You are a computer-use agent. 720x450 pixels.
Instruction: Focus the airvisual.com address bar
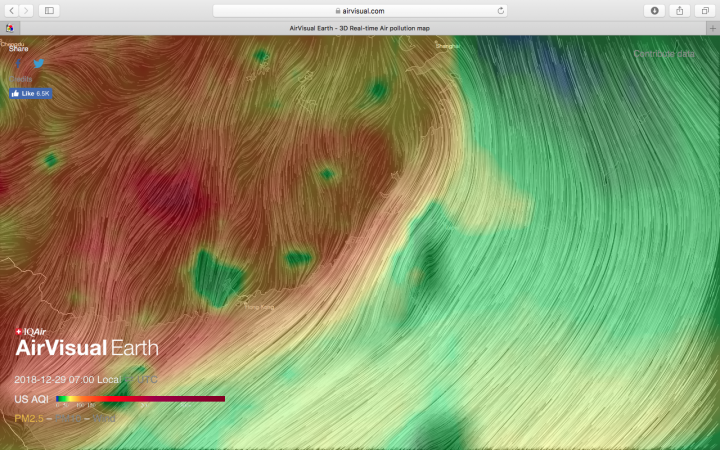click(x=360, y=11)
